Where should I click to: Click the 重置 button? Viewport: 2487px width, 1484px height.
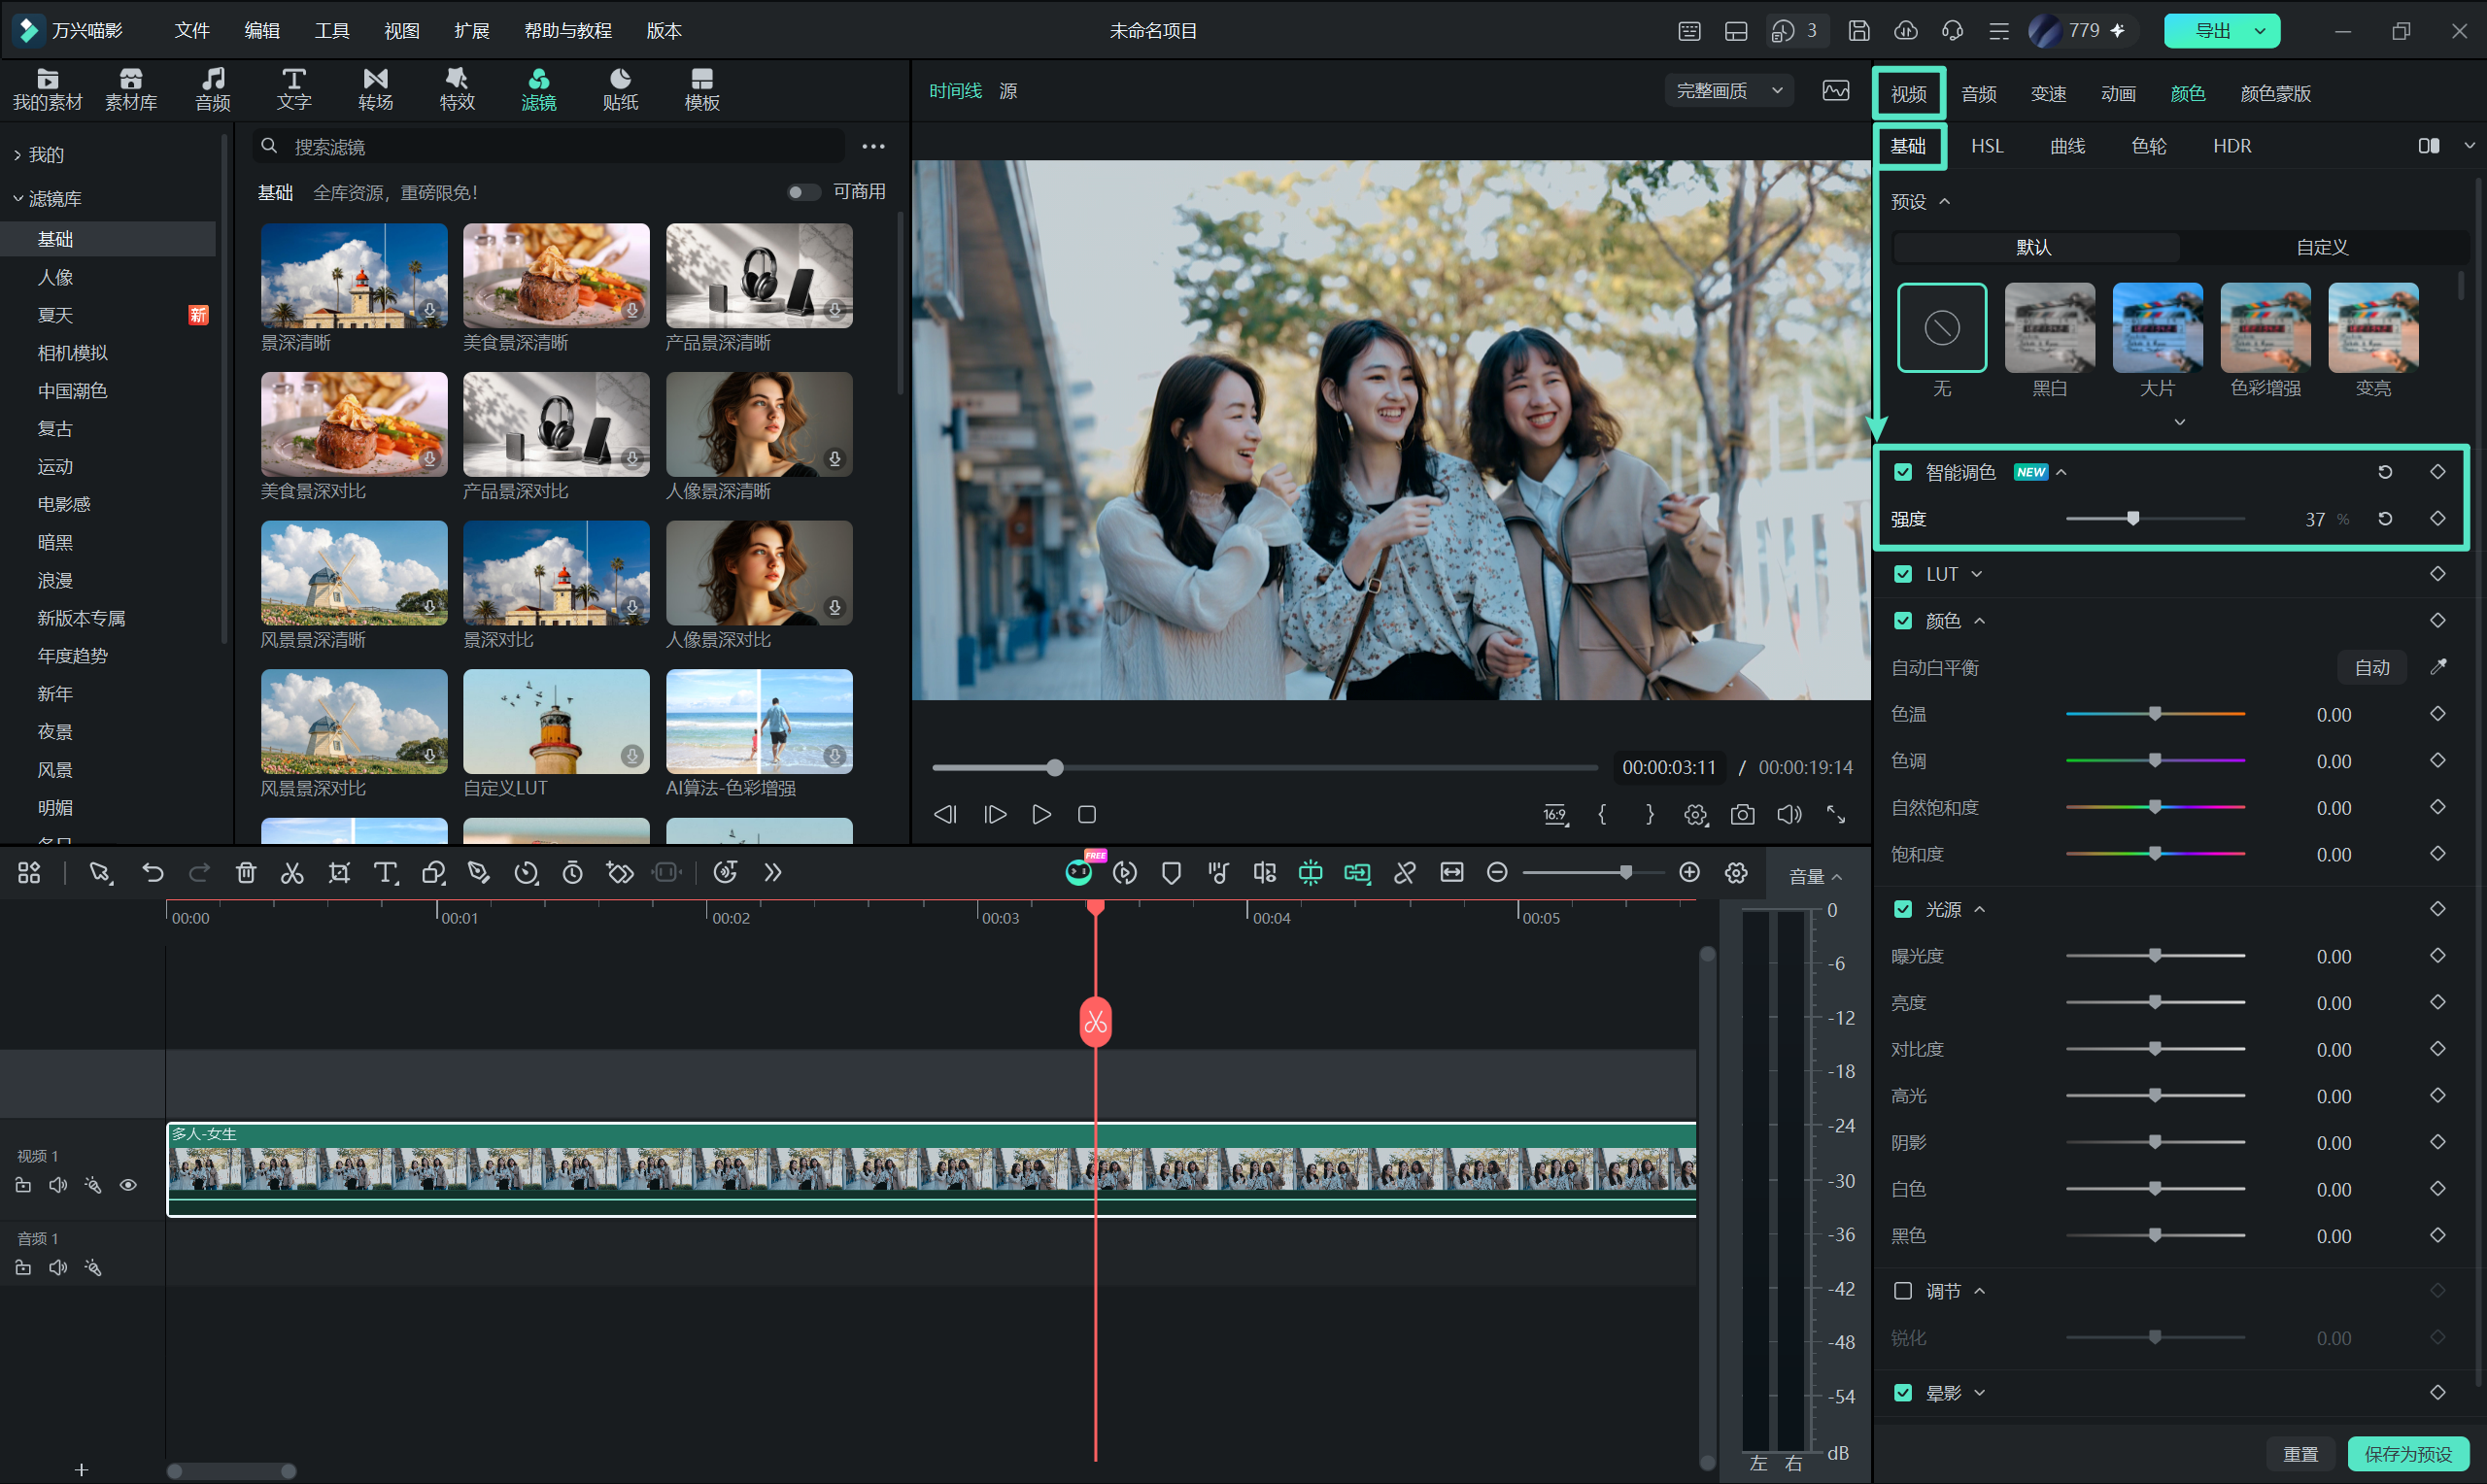(2300, 1454)
